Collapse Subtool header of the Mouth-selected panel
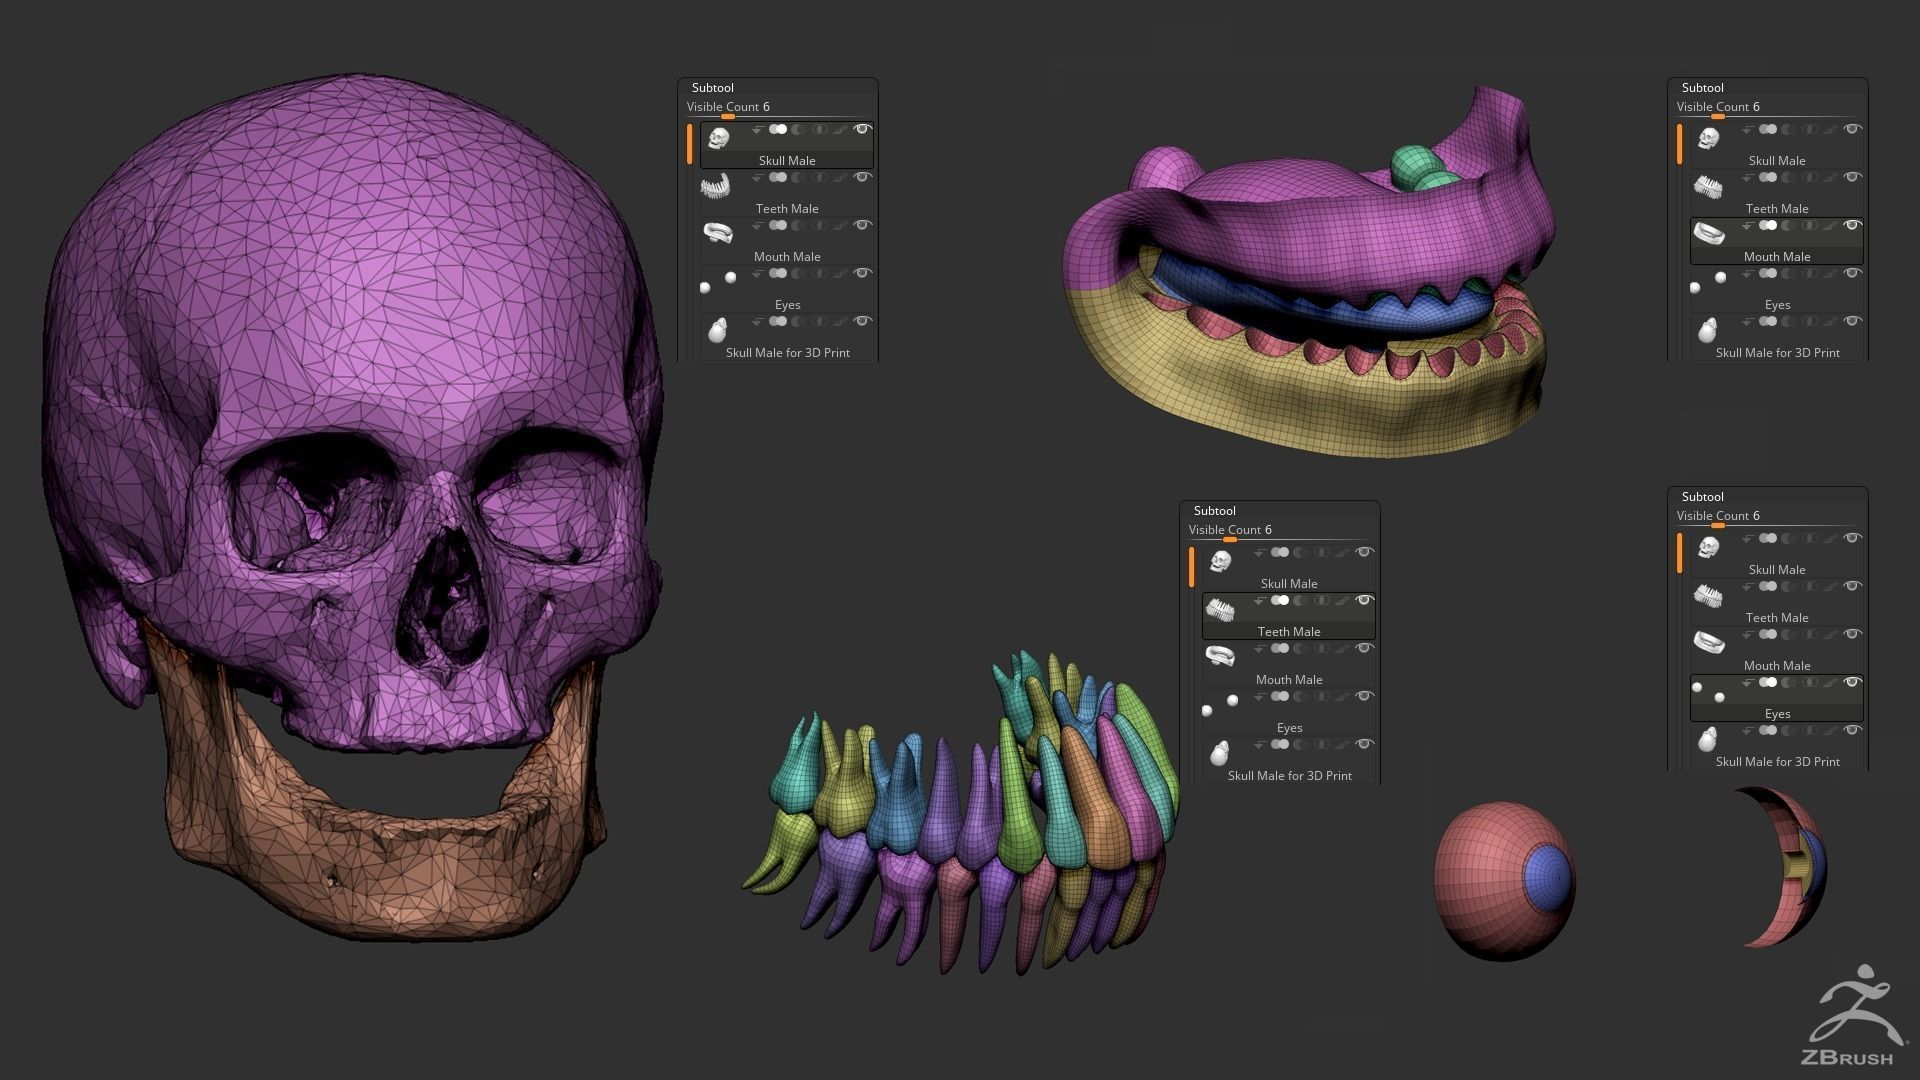 click(x=1703, y=88)
